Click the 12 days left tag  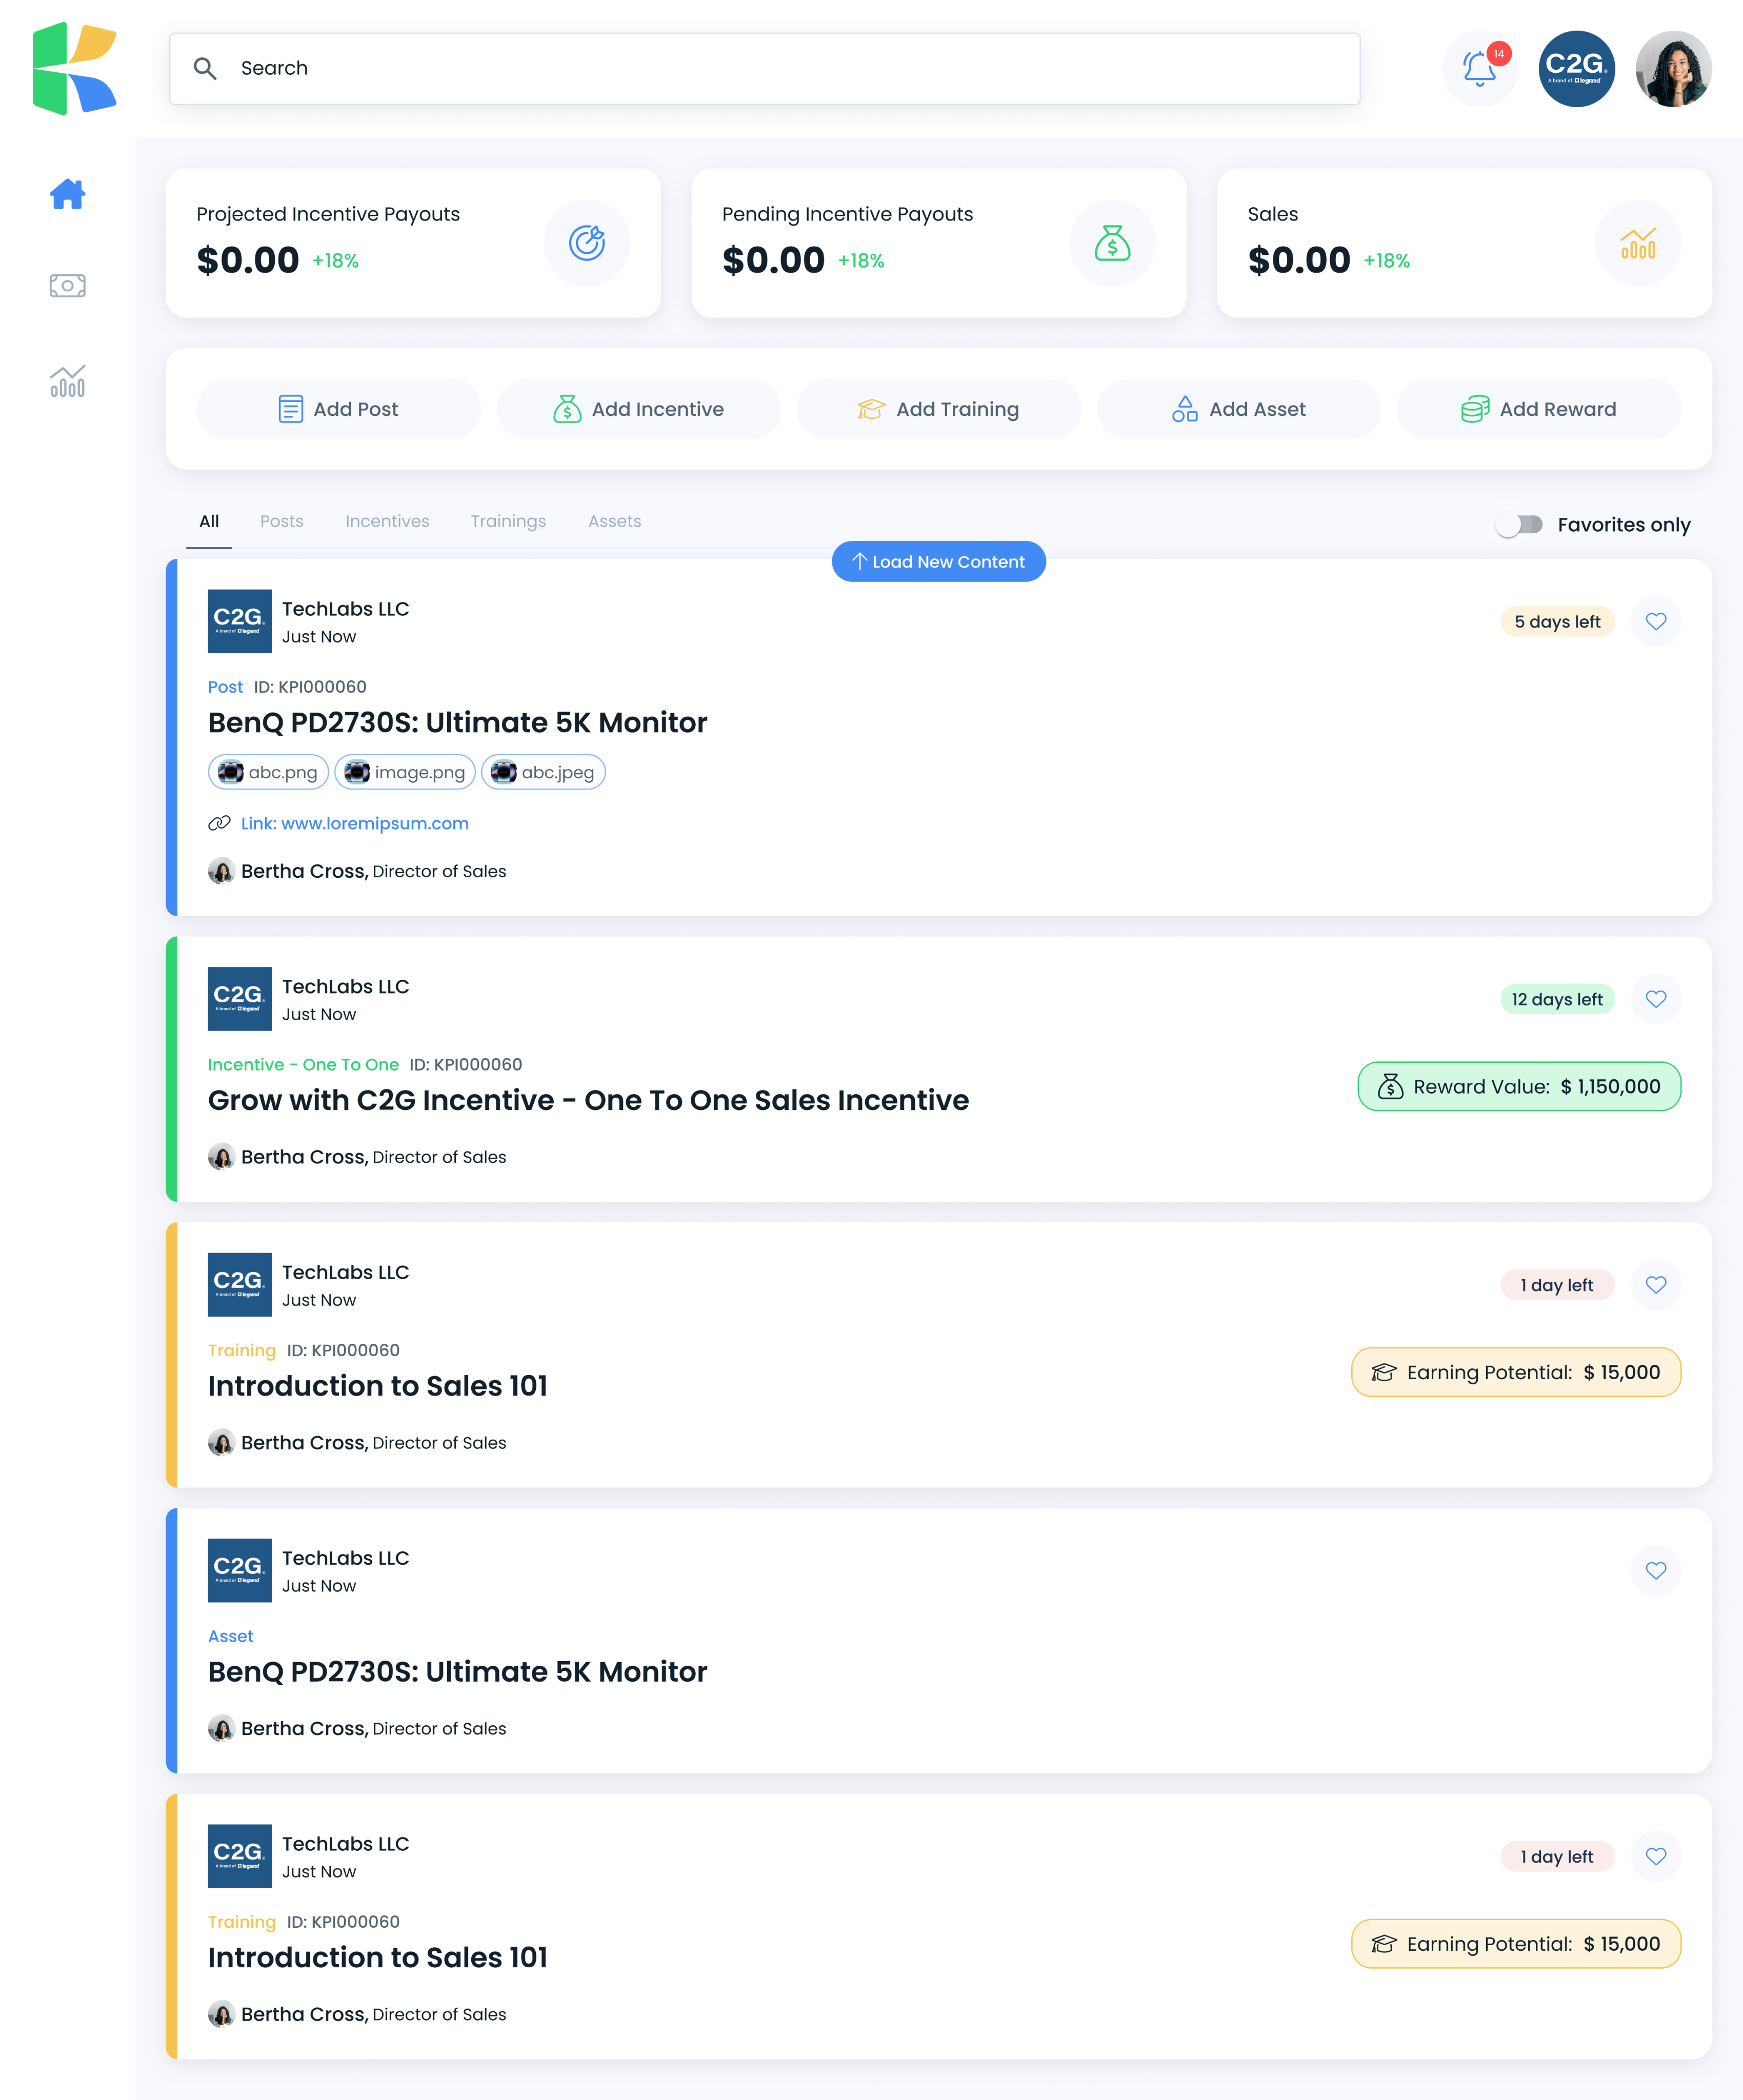(x=1557, y=999)
